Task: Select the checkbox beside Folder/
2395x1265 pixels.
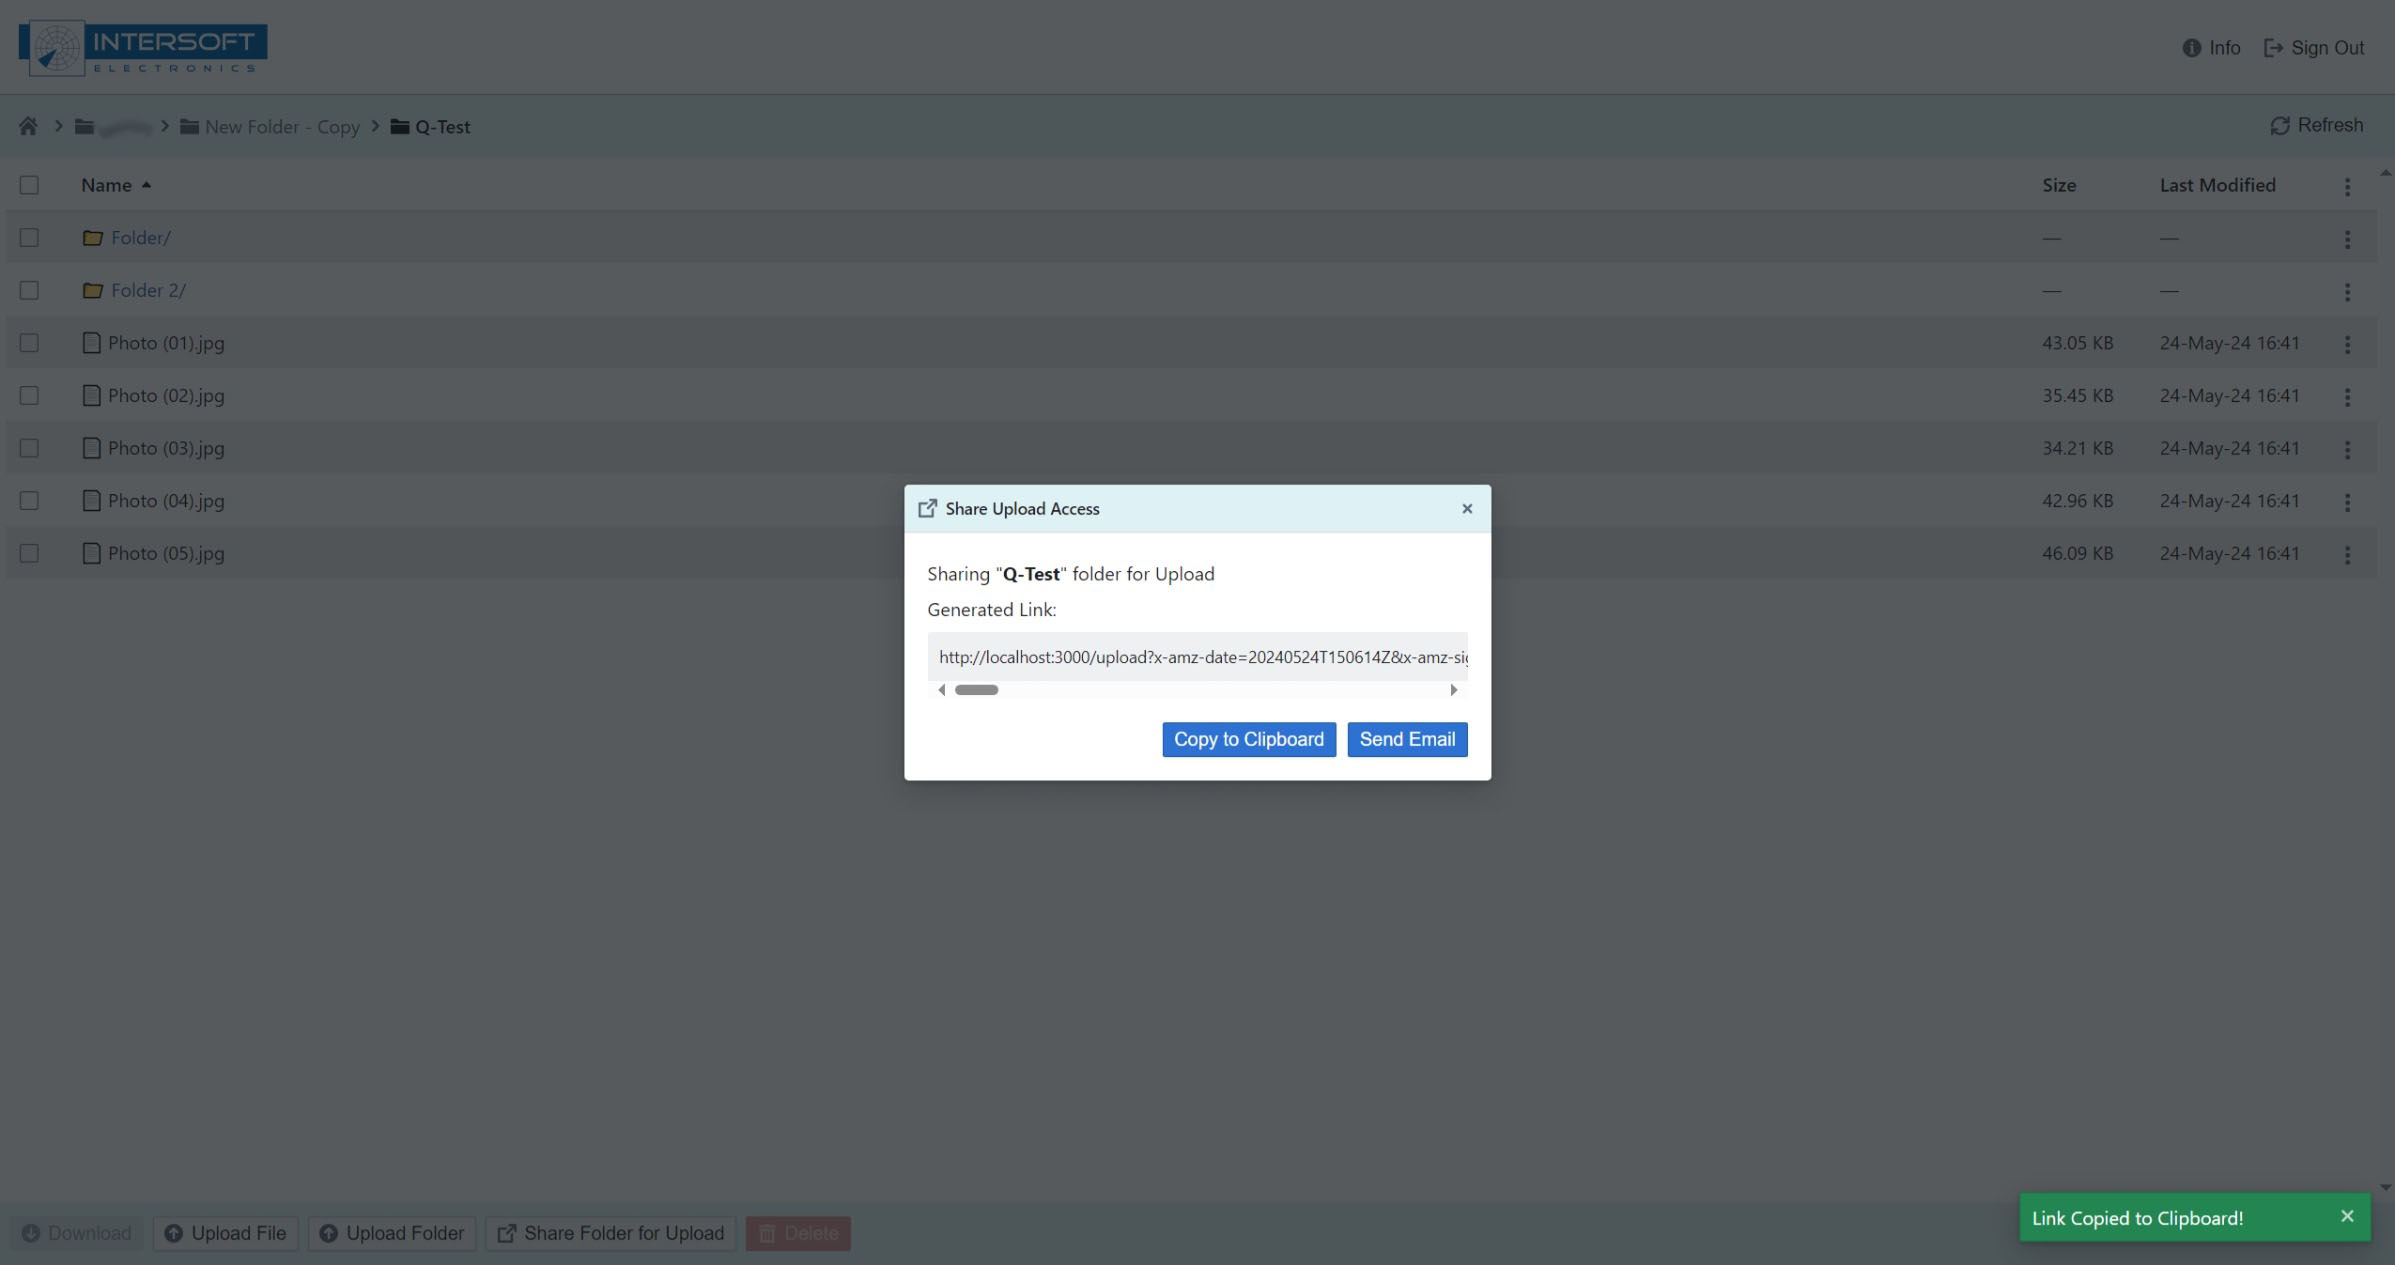Action: coord(29,238)
